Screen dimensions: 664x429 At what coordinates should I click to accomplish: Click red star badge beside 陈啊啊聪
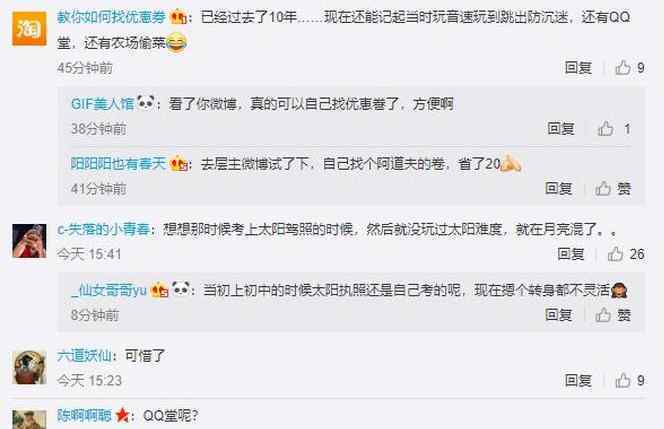click(x=122, y=415)
